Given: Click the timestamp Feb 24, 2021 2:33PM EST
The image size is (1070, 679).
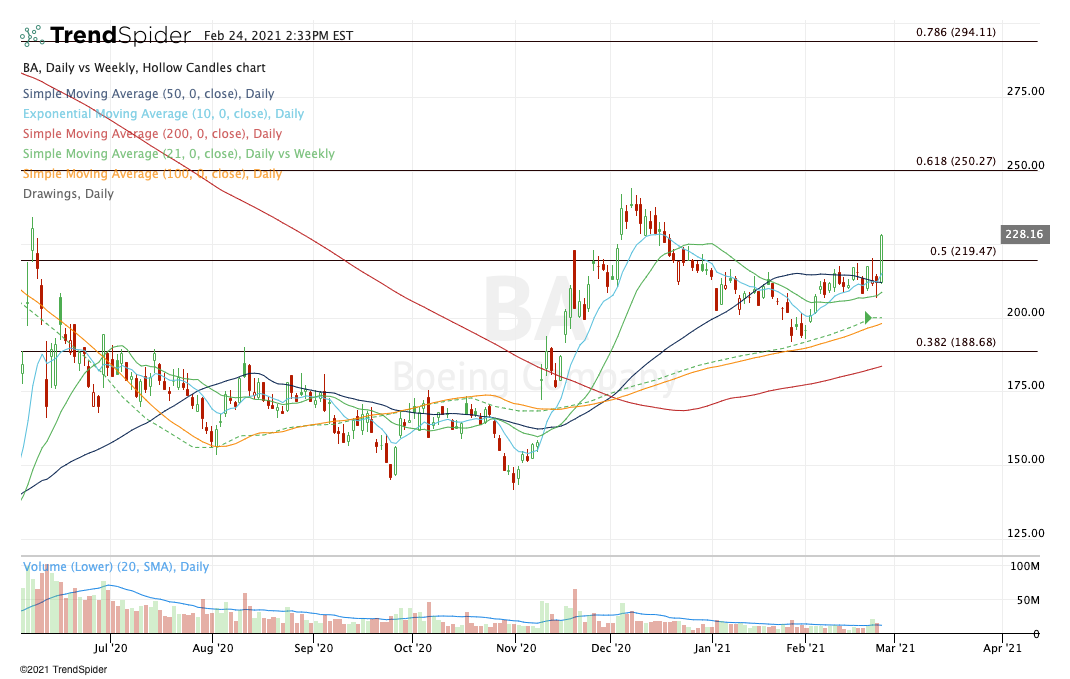Looking at the screenshot, I should [278, 35].
